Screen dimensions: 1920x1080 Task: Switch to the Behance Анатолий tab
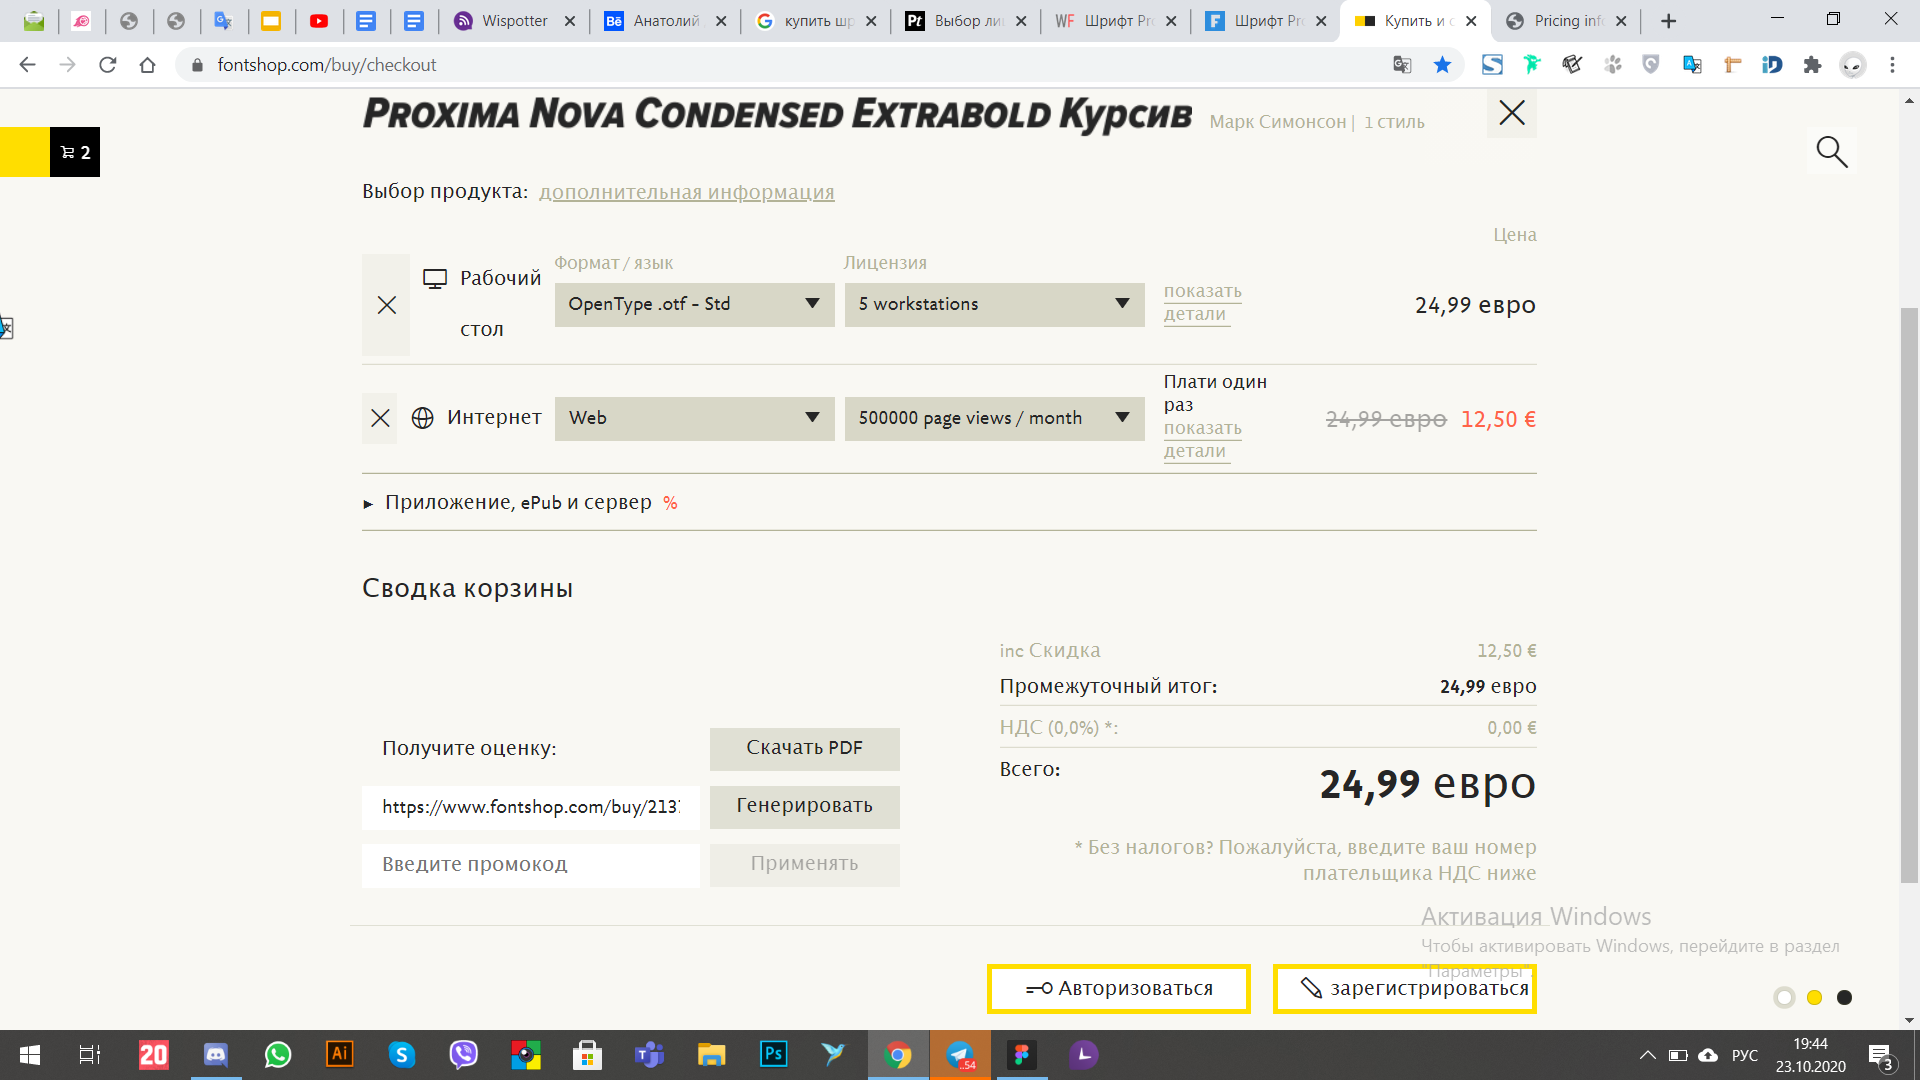pyautogui.click(x=664, y=21)
